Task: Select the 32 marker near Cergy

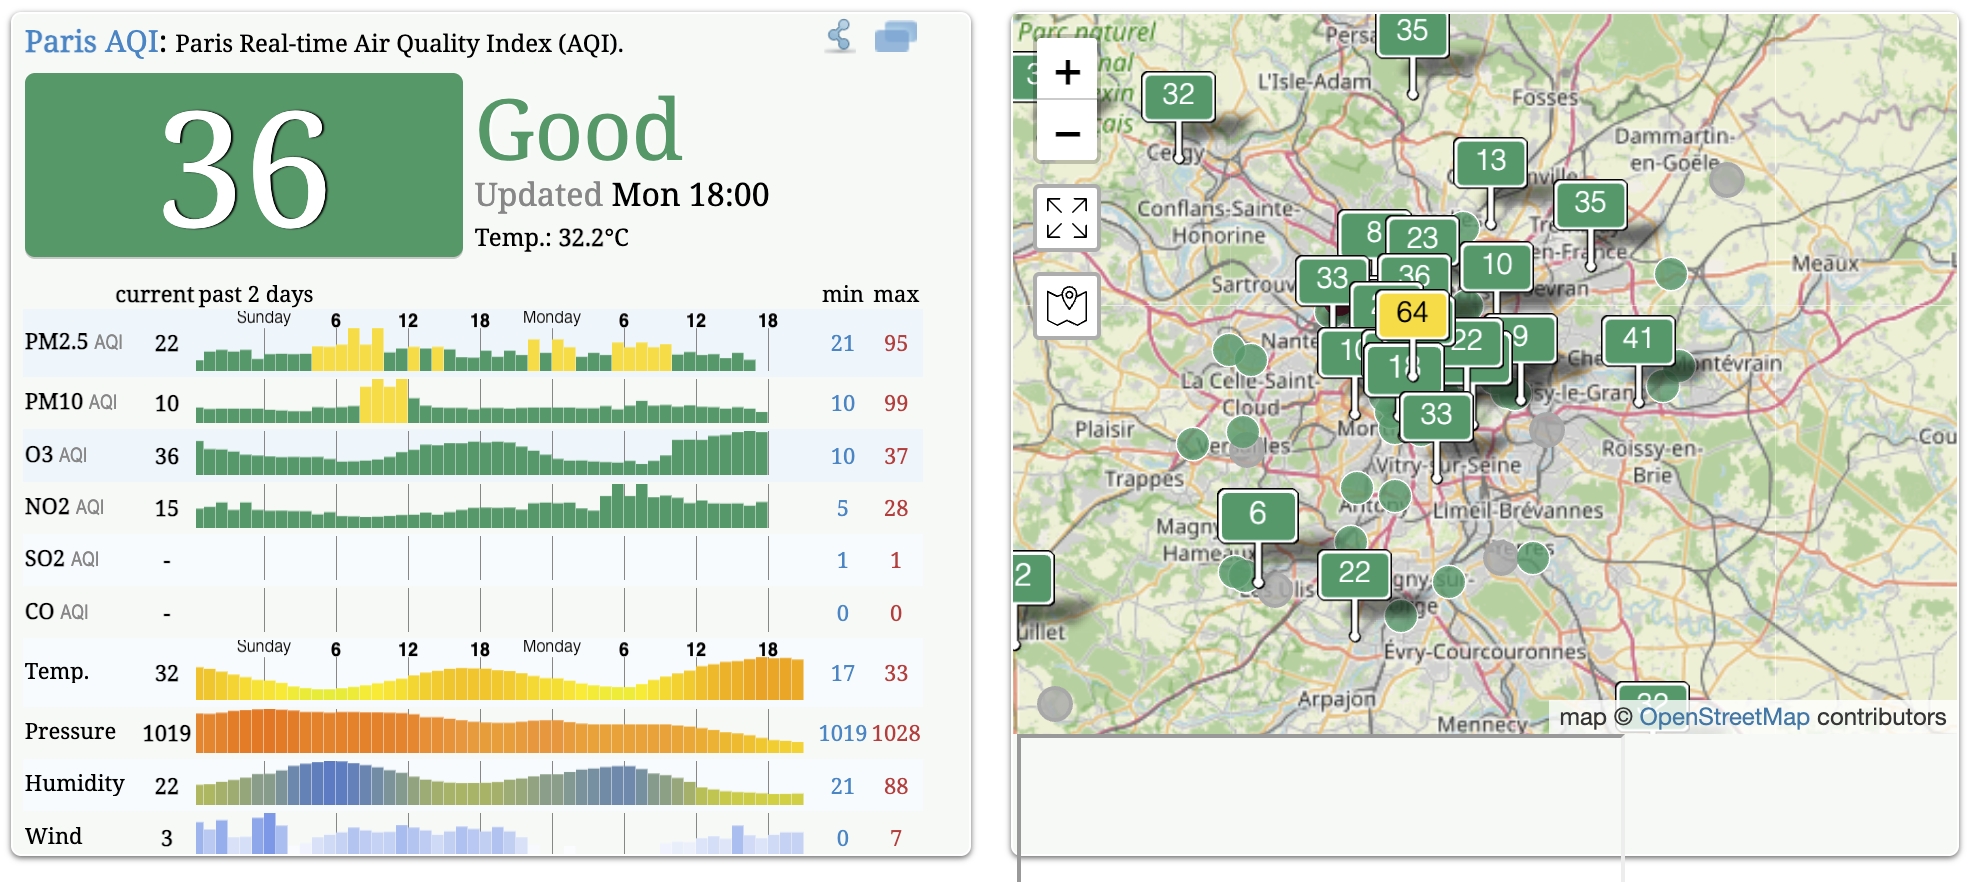Action: pos(1178,95)
